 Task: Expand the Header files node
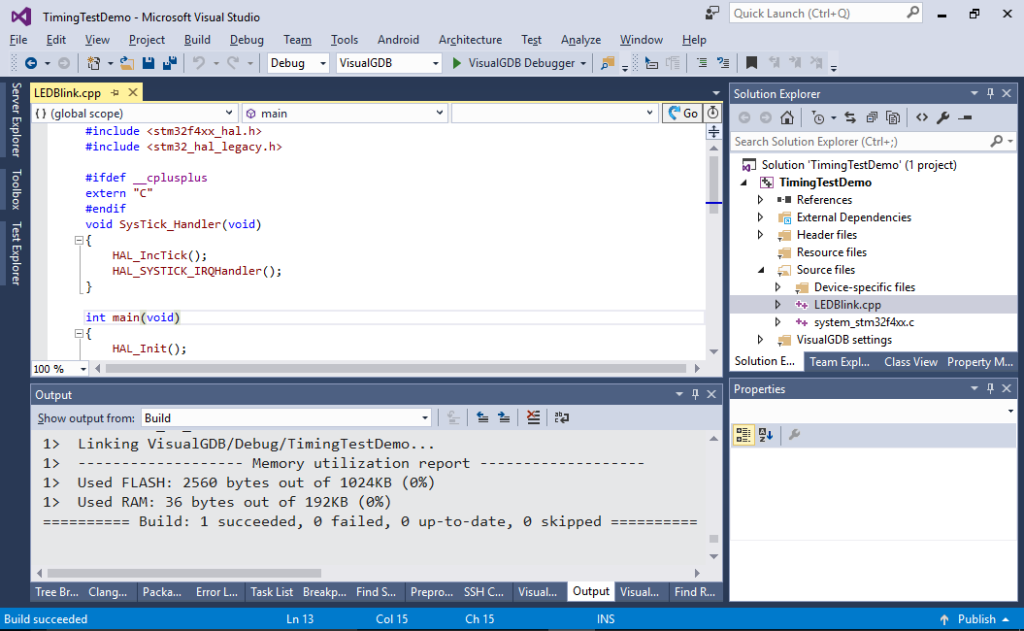[761, 234]
